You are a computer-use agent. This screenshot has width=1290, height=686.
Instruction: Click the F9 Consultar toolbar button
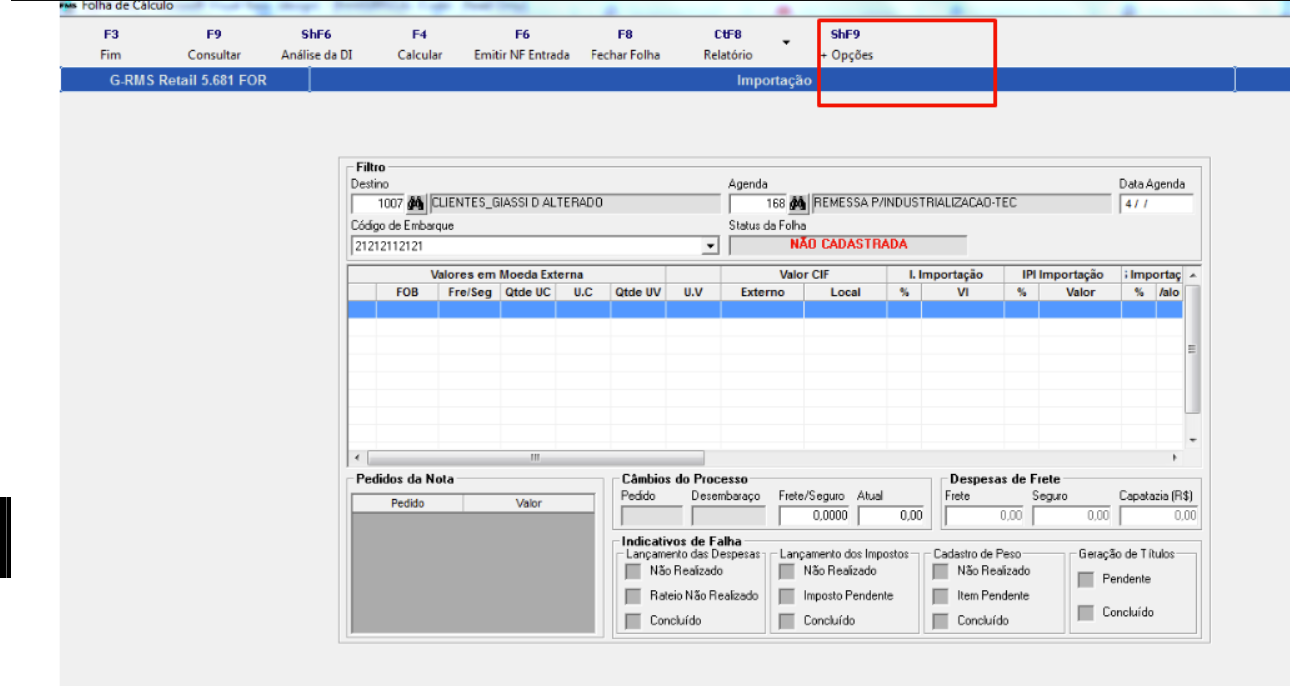click(x=214, y=45)
